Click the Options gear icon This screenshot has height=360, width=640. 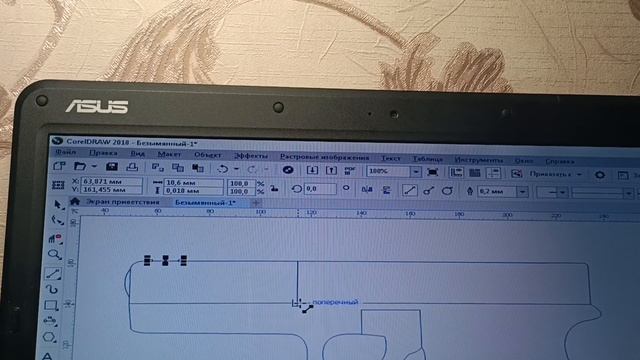tap(600, 175)
